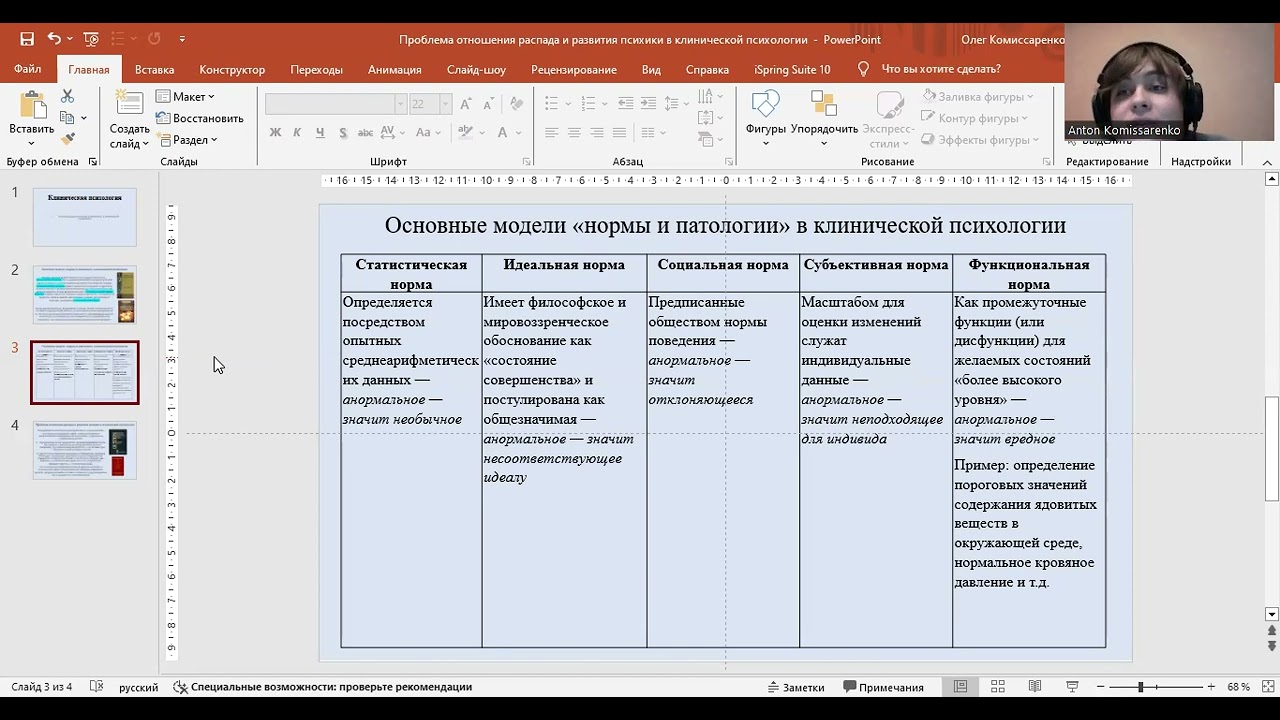Click accessibility 'Специальные возможности' status

[x=322, y=687]
